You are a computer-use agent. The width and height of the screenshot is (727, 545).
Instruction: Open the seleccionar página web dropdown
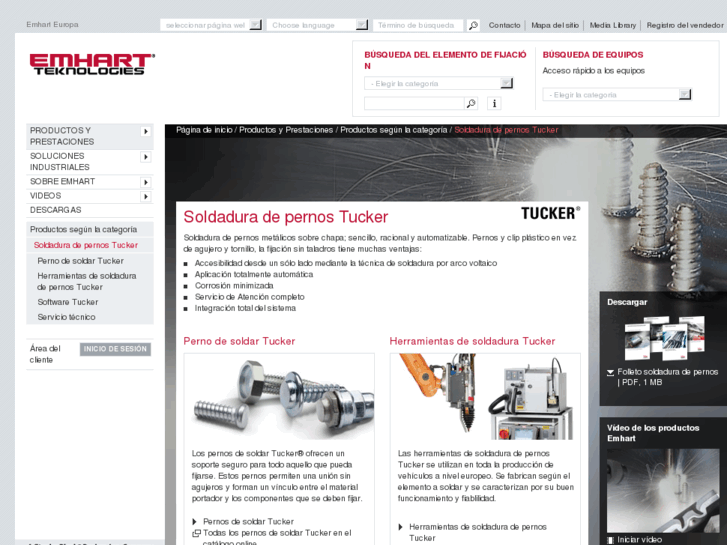tap(211, 25)
